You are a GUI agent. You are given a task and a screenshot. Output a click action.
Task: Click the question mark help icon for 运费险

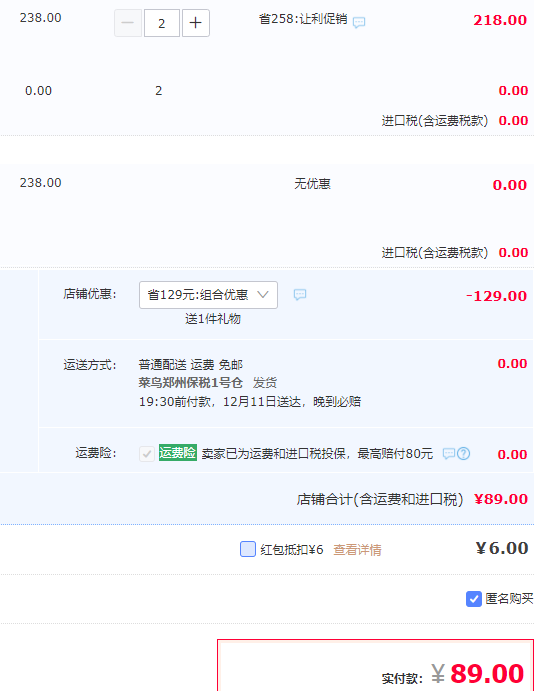pos(463,453)
